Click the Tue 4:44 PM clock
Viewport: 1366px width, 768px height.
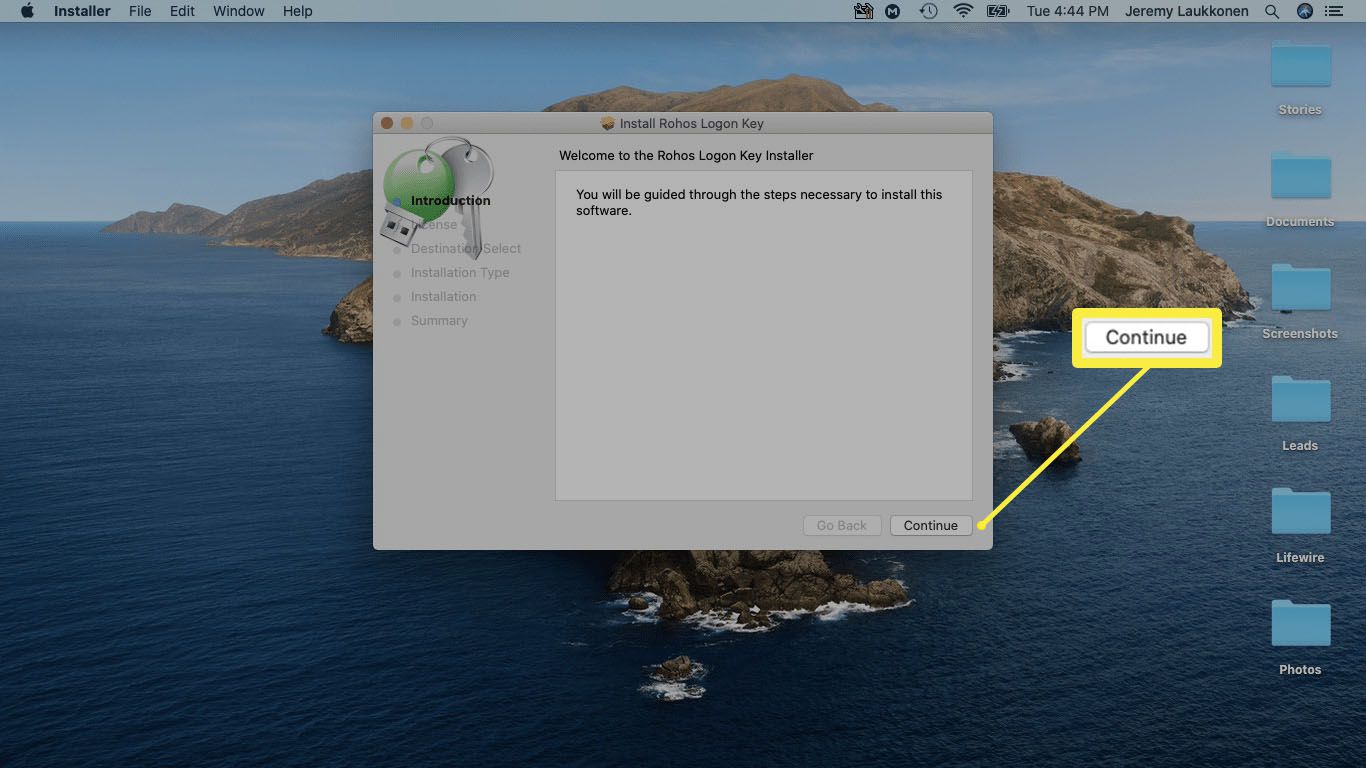pyautogui.click(x=1067, y=11)
